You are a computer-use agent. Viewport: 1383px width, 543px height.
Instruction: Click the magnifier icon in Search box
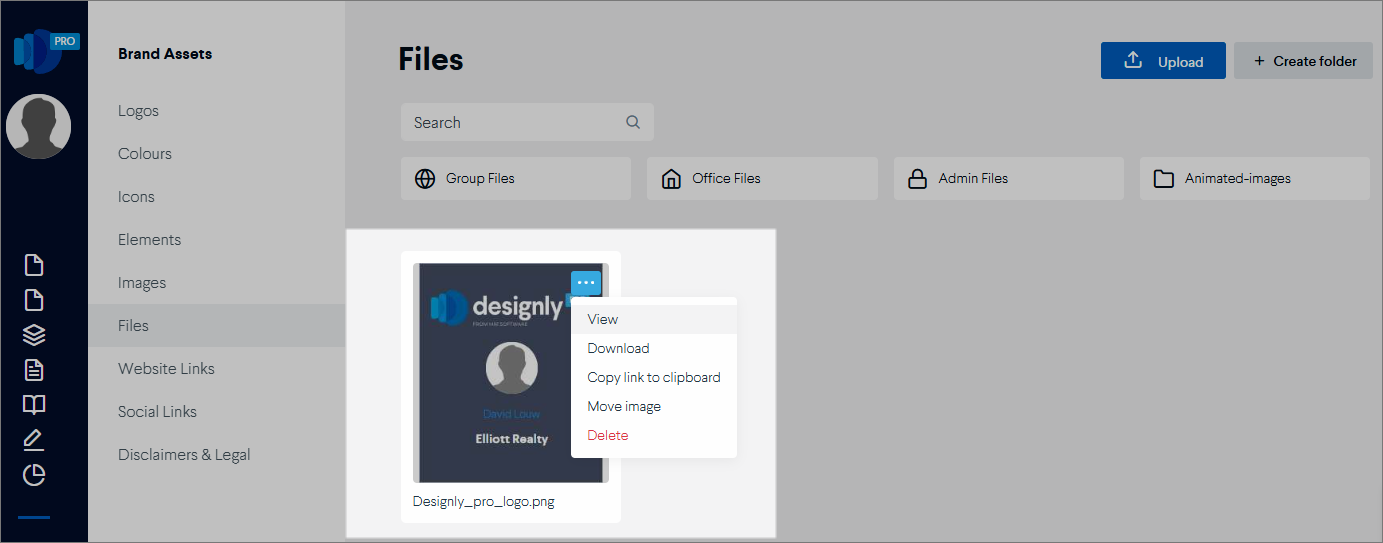pos(633,122)
